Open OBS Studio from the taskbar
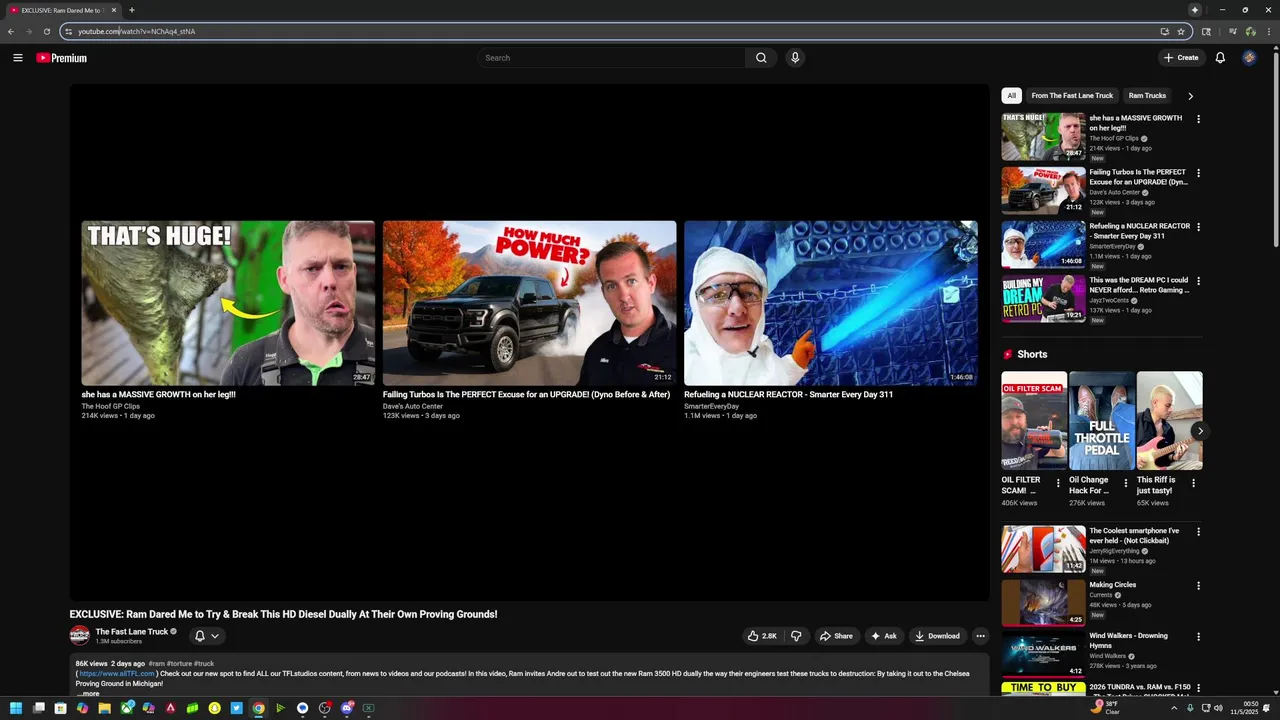This screenshot has width=1280, height=720. click(x=325, y=708)
